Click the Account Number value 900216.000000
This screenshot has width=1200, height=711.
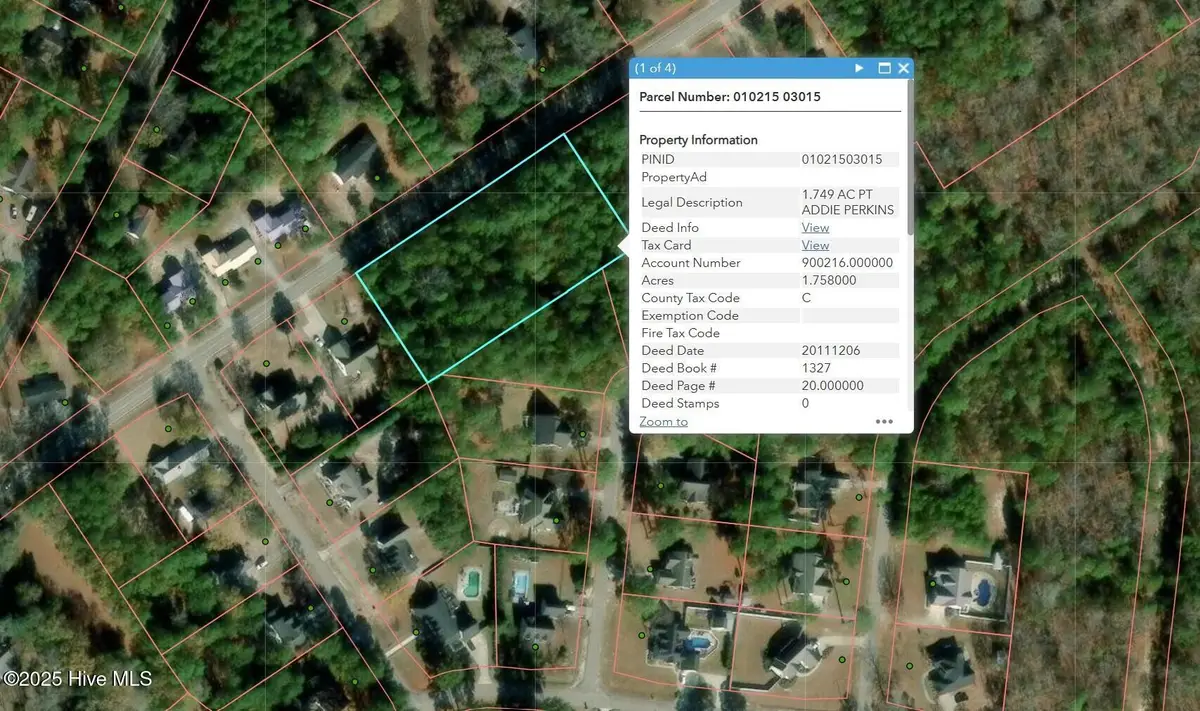[x=847, y=263]
